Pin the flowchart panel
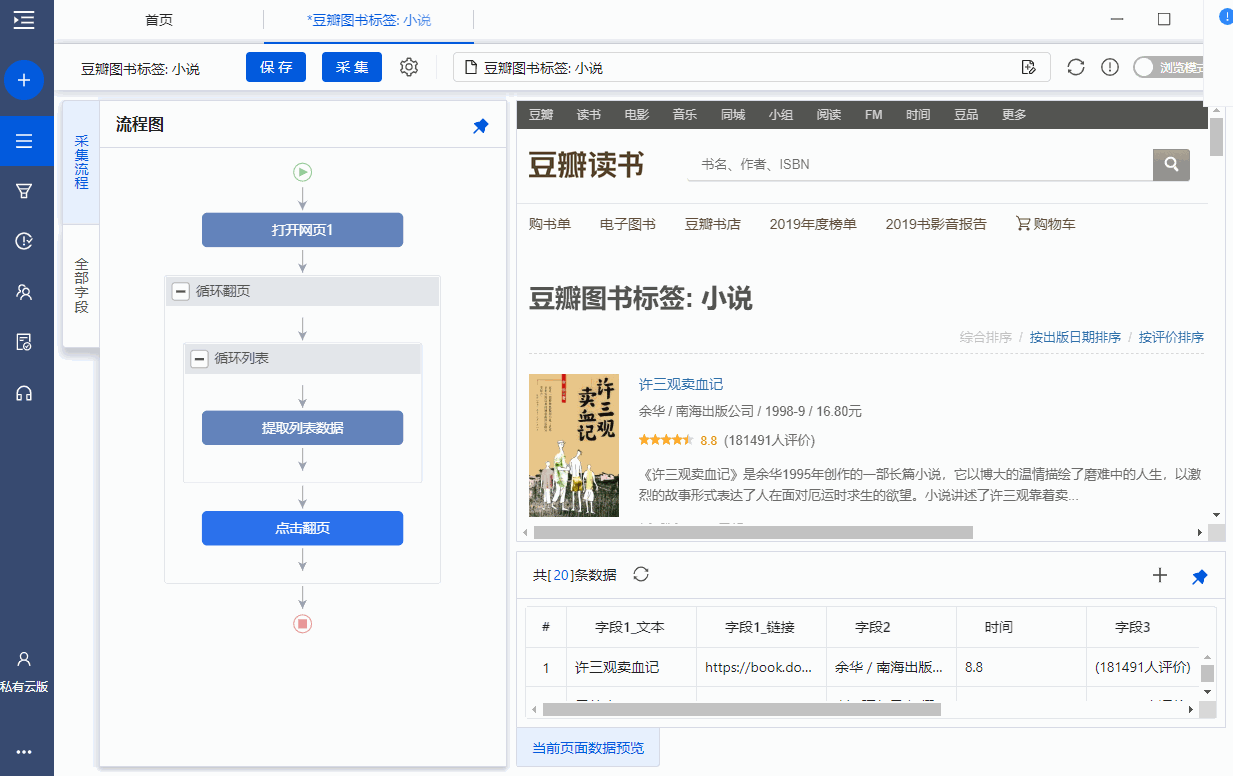The width and height of the screenshot is (1233, 776). (481, 126)
